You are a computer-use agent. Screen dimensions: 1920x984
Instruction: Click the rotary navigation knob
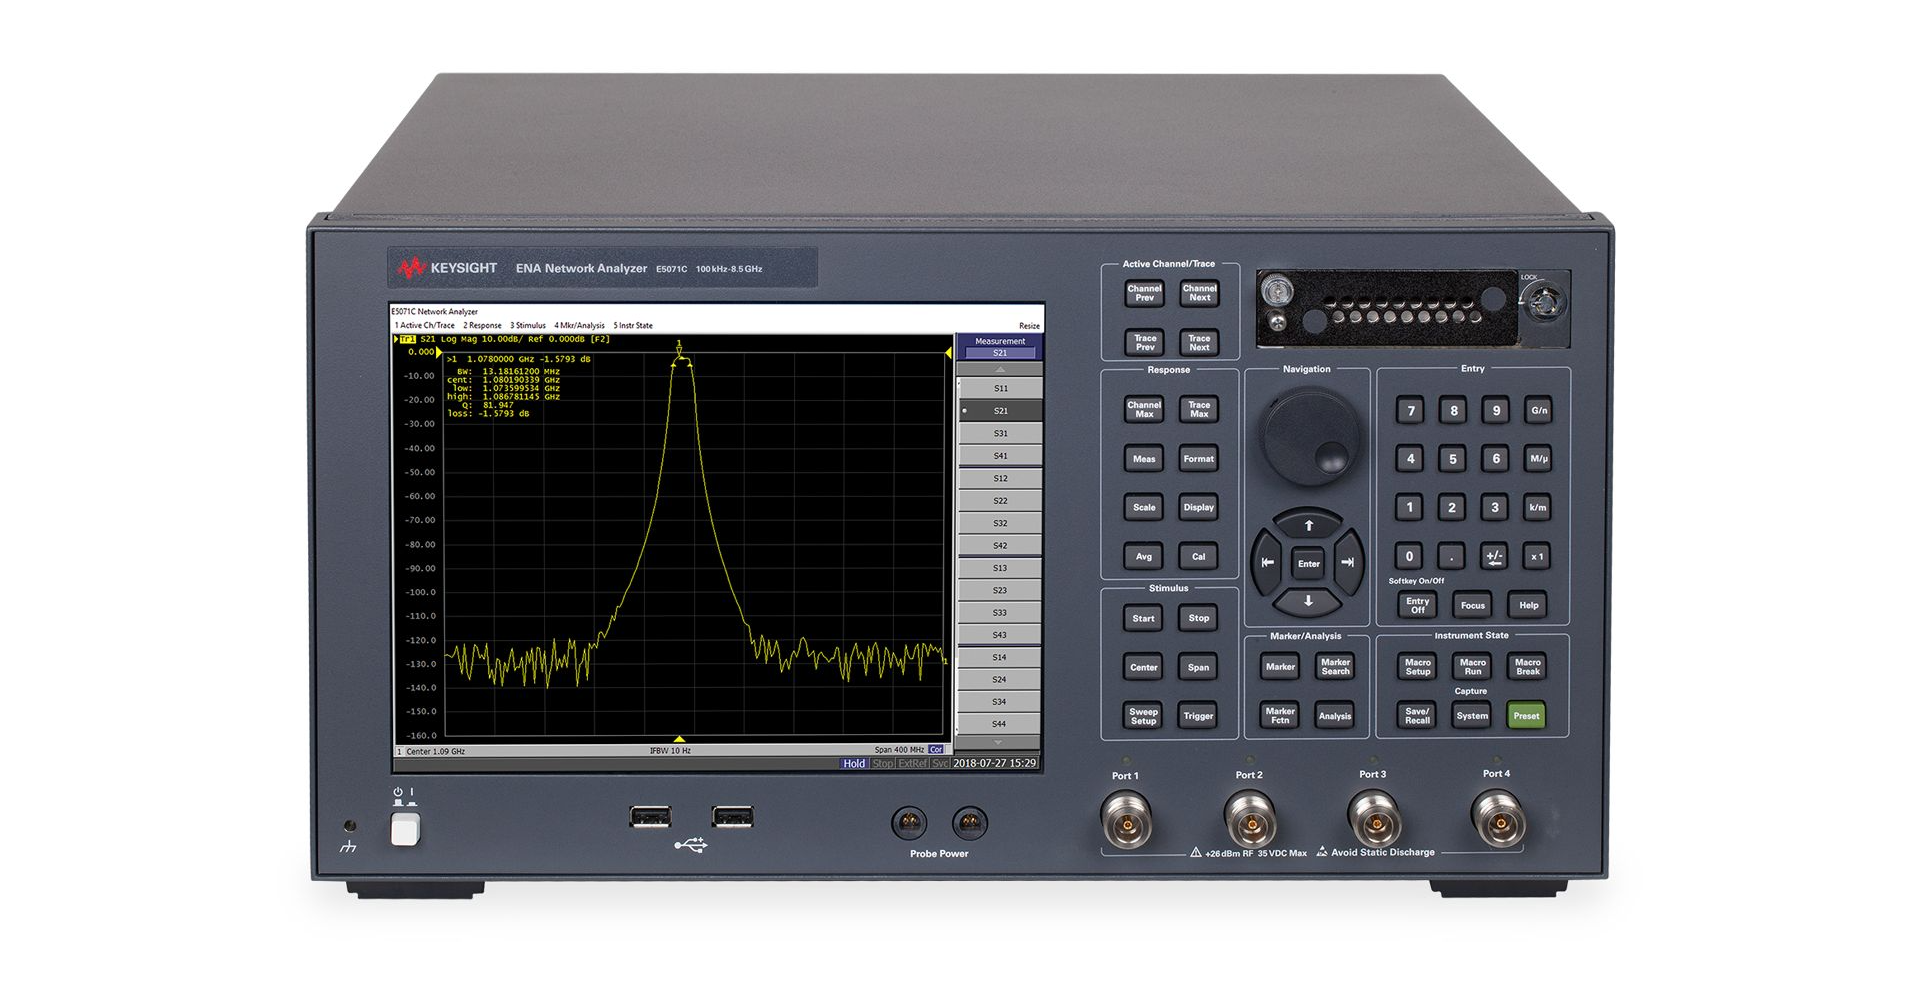(1310, 434)
